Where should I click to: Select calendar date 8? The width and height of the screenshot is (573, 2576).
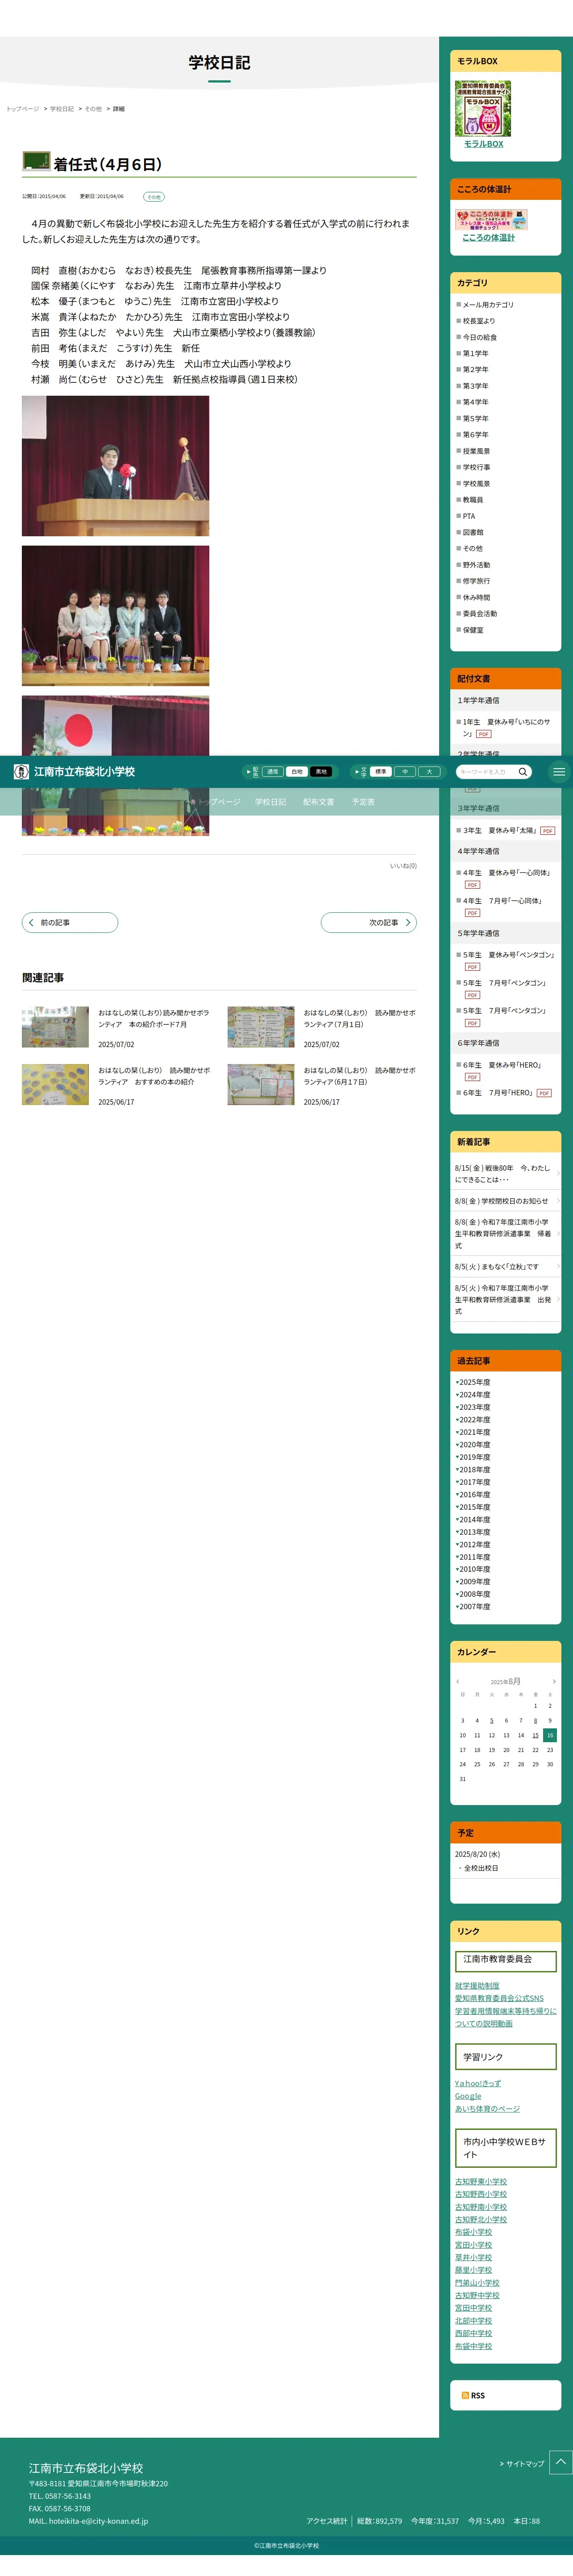(x=535, y=1721)
